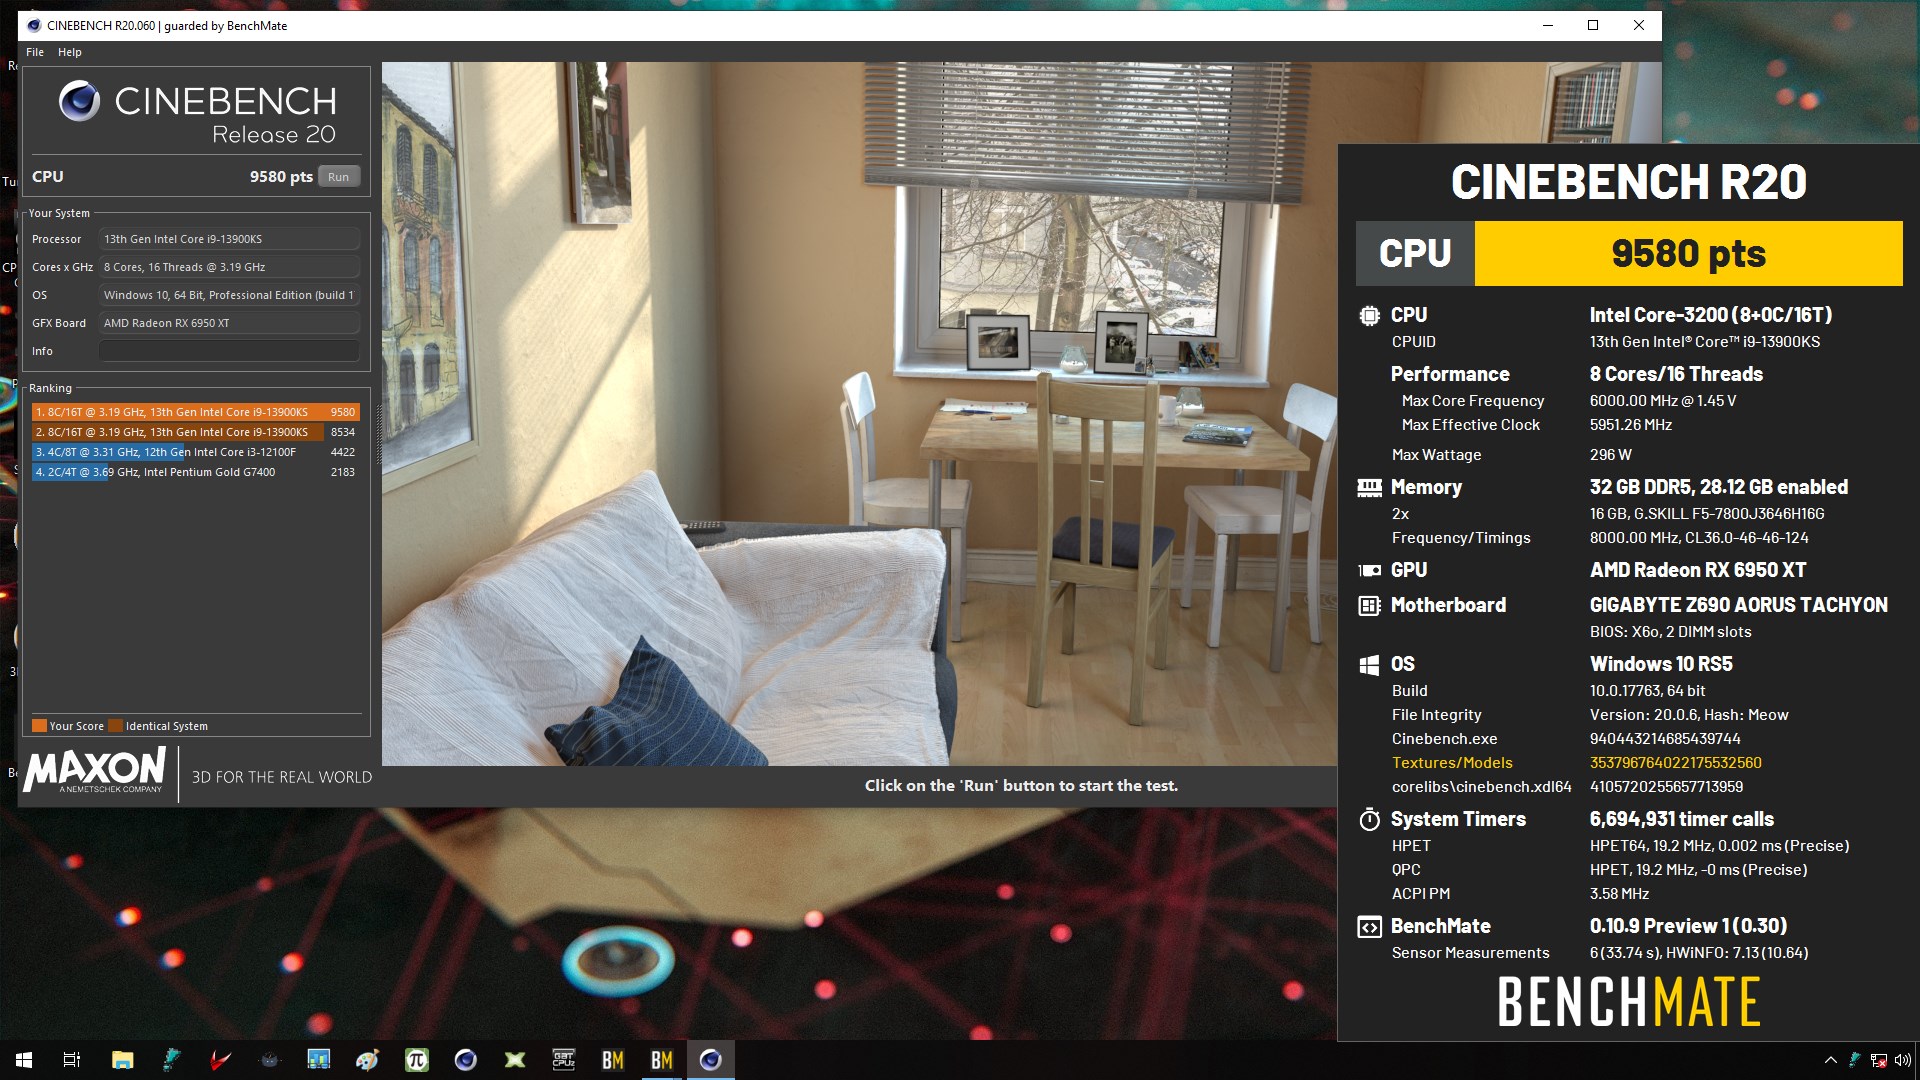The height and width of the screenshot is (1080, 1920).
Task: Select ranking row 1 with score 9580
Action: pyautogui.click(x=195, y=412)
